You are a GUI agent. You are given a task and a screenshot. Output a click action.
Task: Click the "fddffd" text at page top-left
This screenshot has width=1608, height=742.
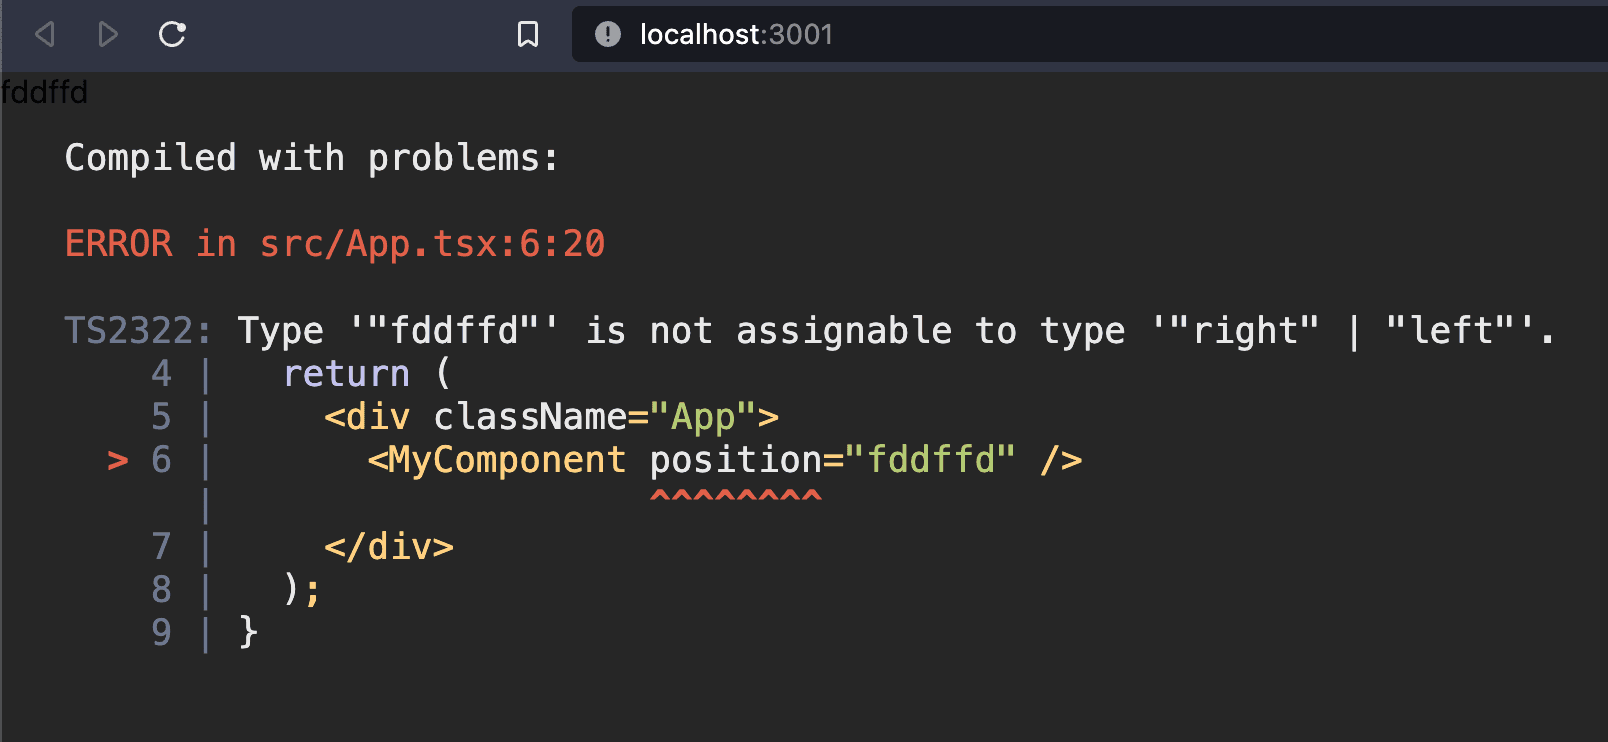(44, 92)
